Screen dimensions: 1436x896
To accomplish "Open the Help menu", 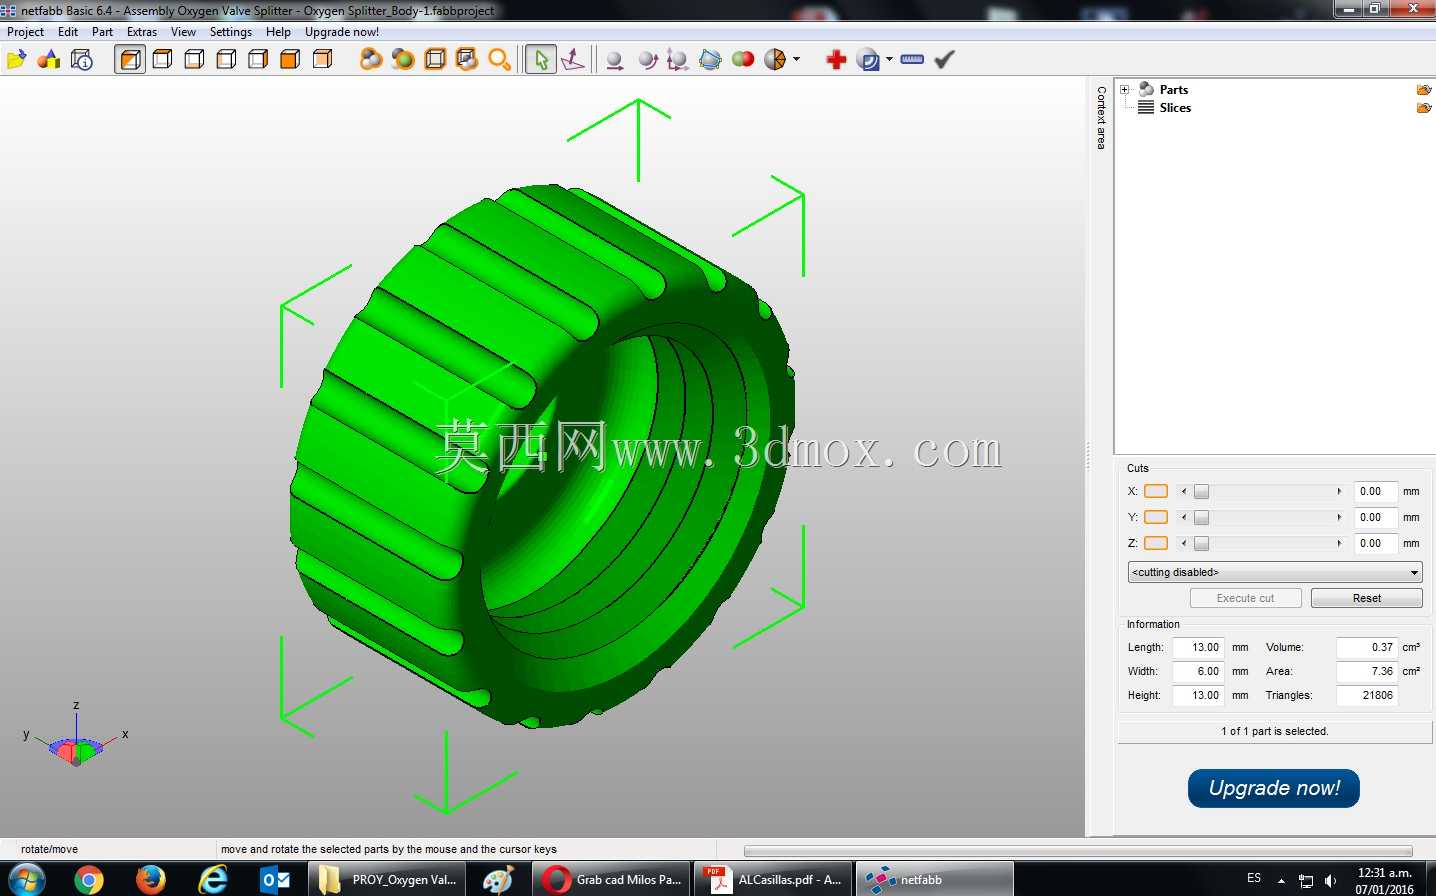I will 278,32.
